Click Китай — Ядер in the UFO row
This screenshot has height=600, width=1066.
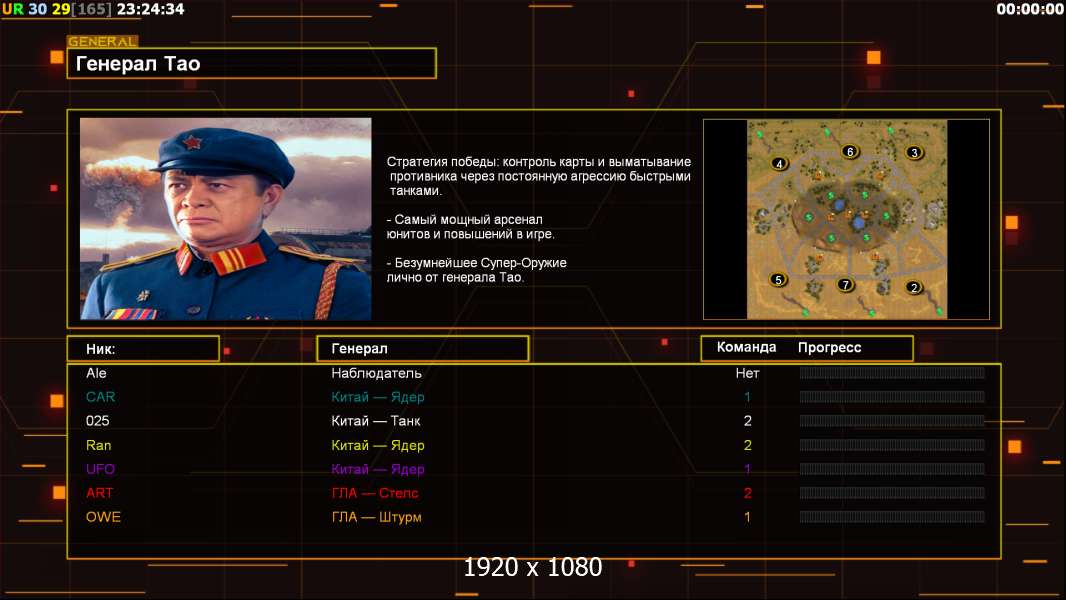click(377, 469)
